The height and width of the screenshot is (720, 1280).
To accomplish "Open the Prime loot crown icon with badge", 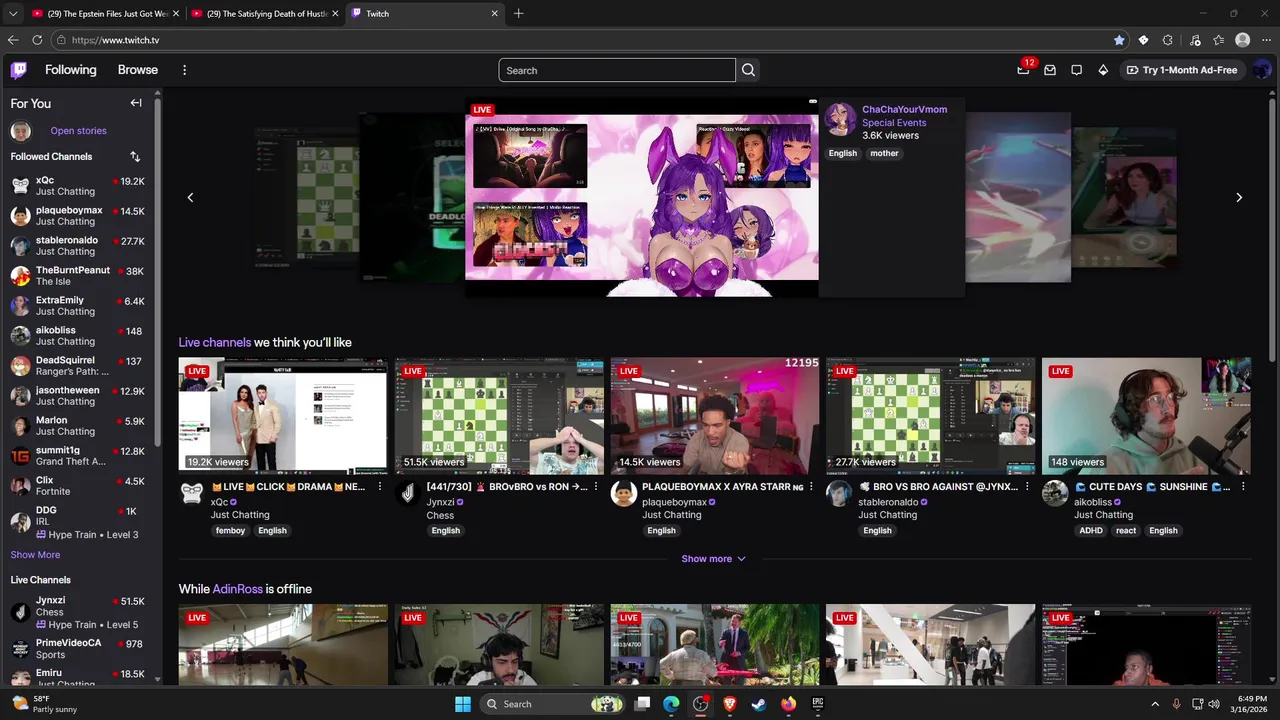I will [1023, 70].
